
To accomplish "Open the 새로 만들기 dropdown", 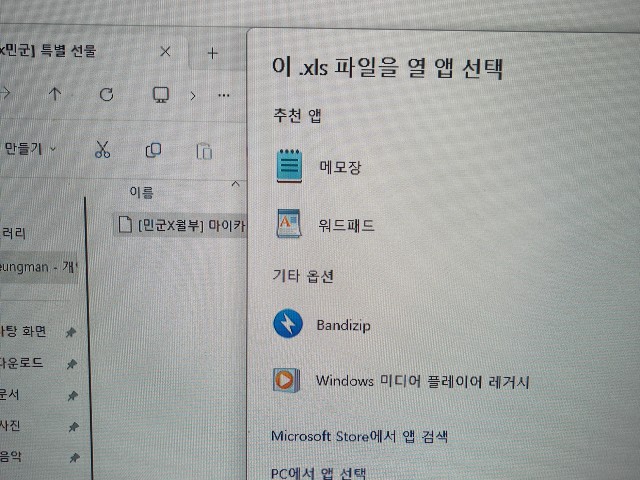I will point(29,149).
